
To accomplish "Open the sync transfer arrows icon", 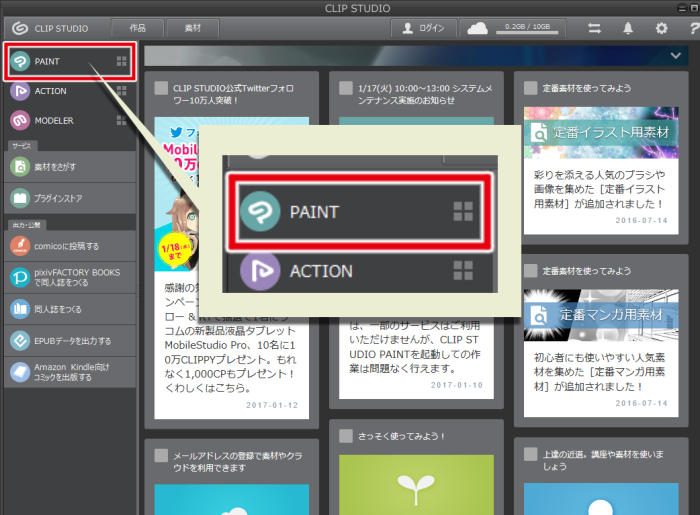I will (594, 28).
